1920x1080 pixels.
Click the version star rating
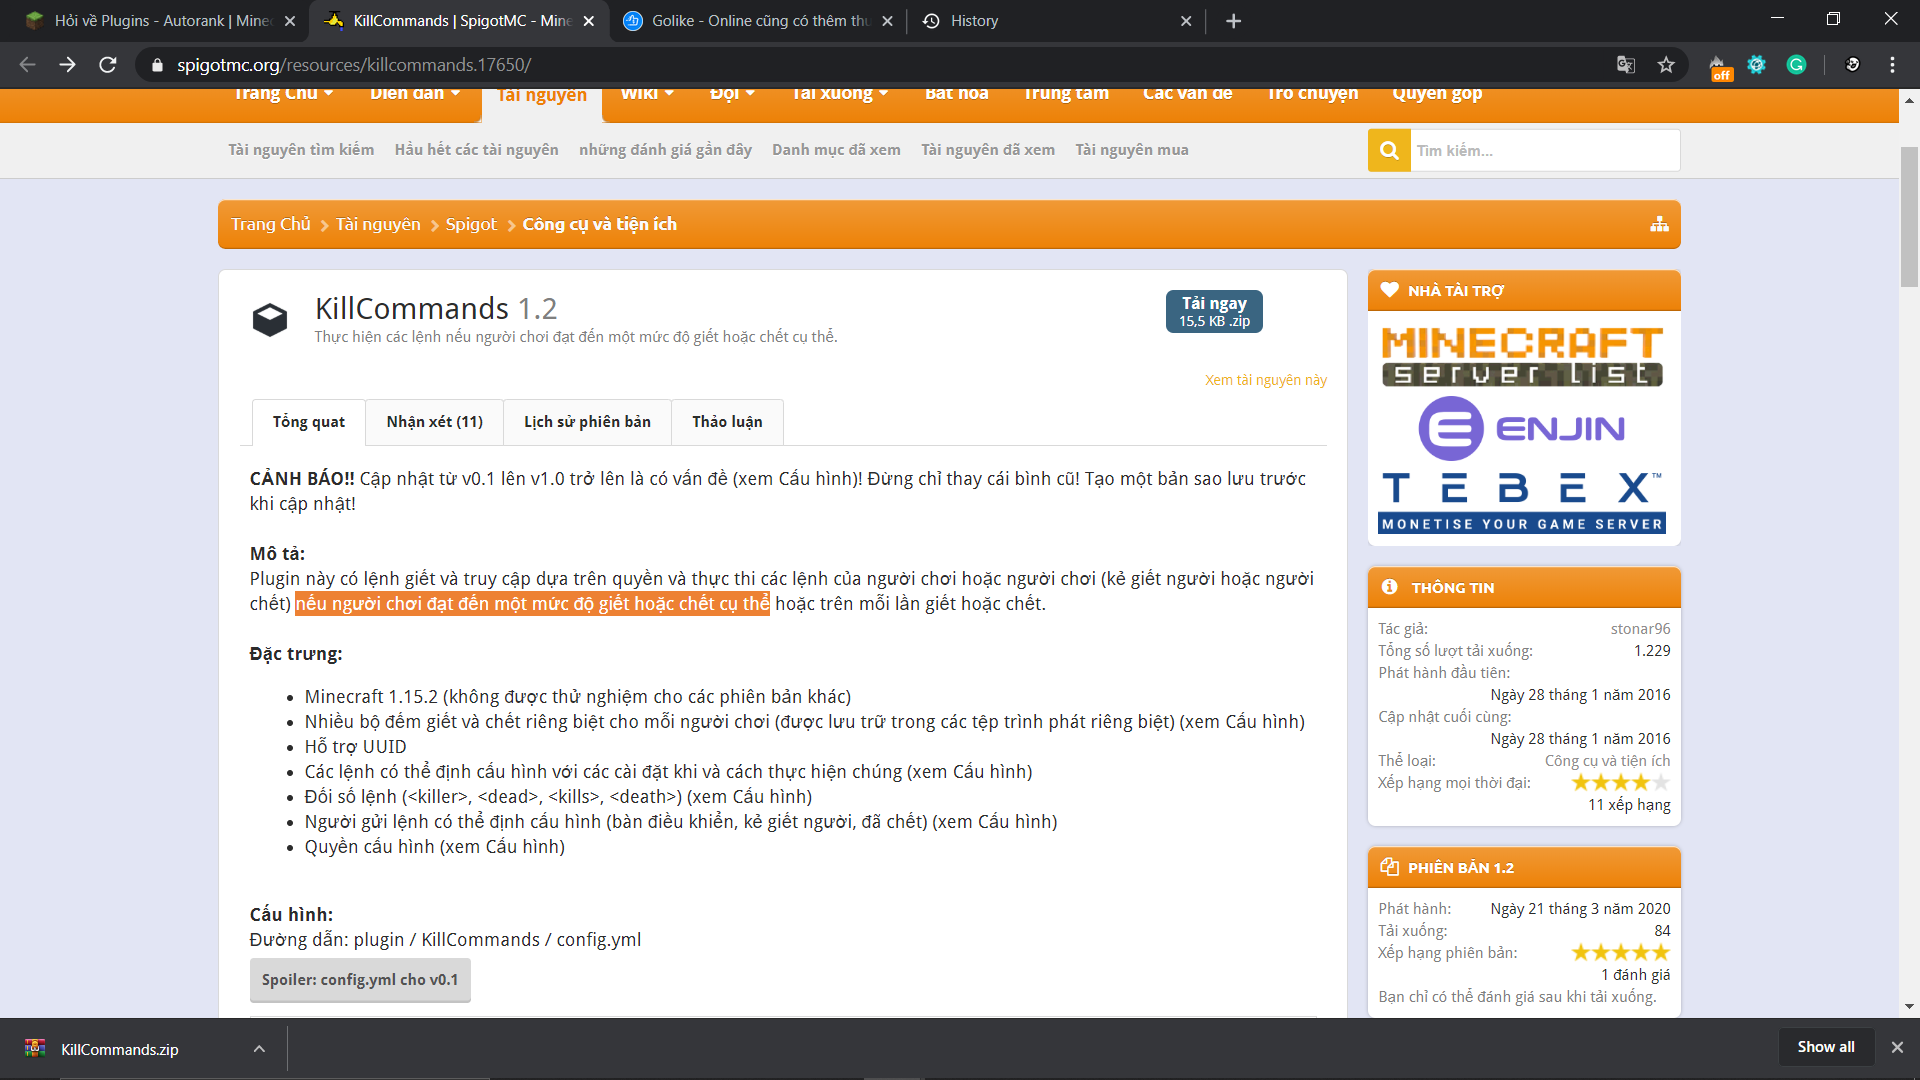click(x=1620, y=953)
